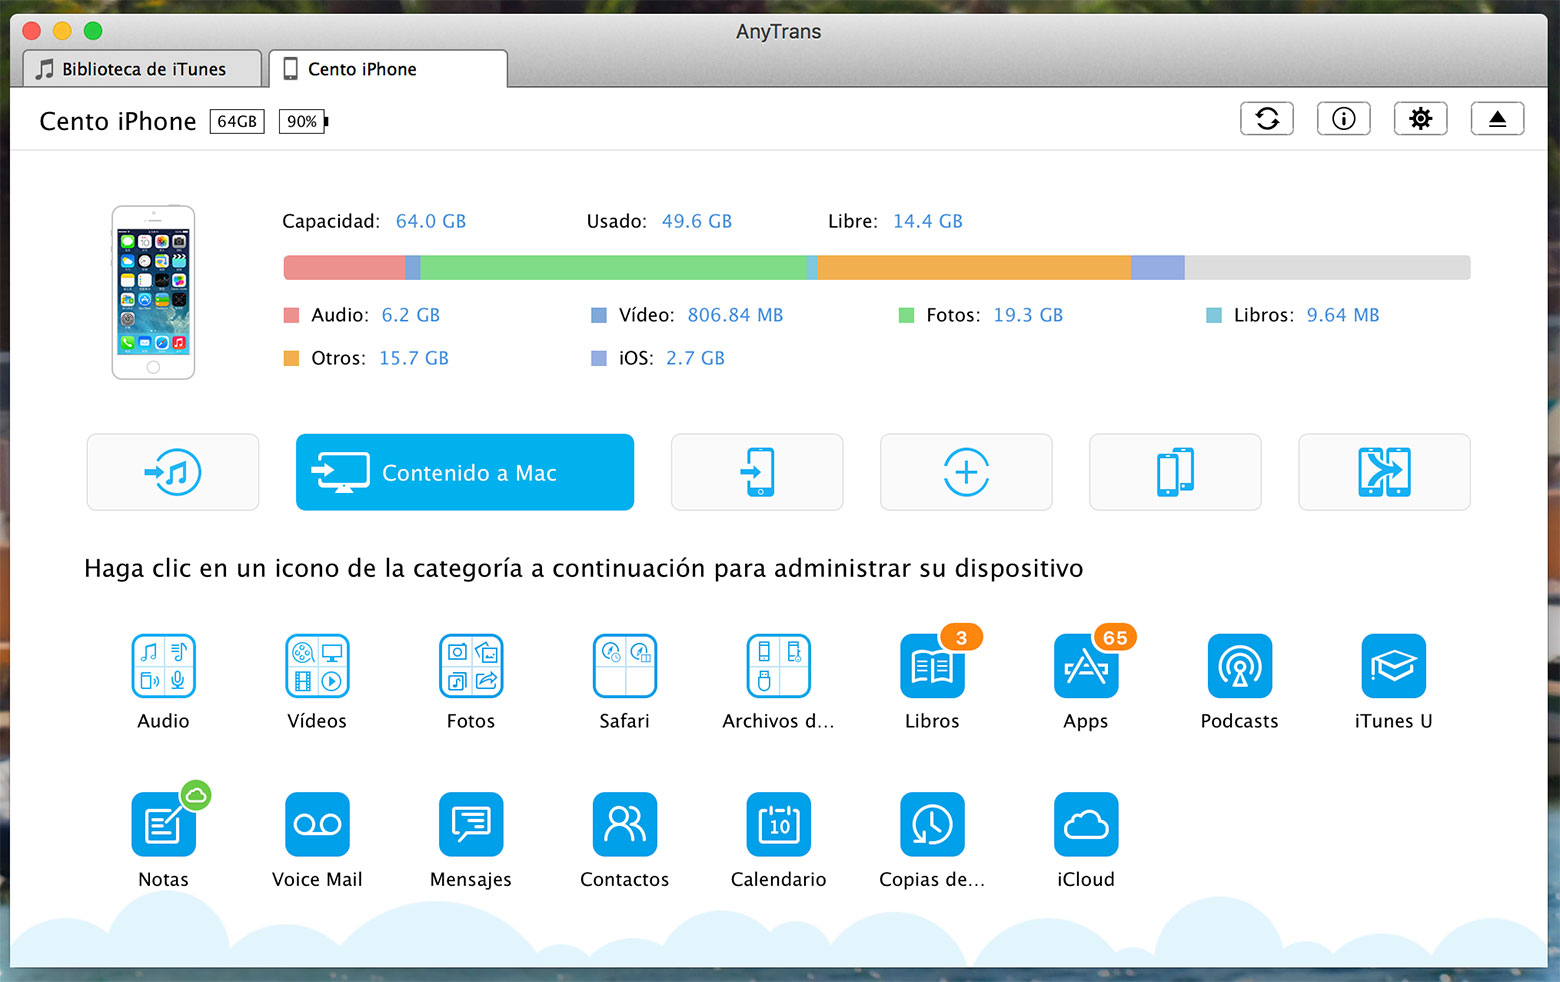Click the AnyTrans window title
The image size is (1560, 982).
click(779, 31)
